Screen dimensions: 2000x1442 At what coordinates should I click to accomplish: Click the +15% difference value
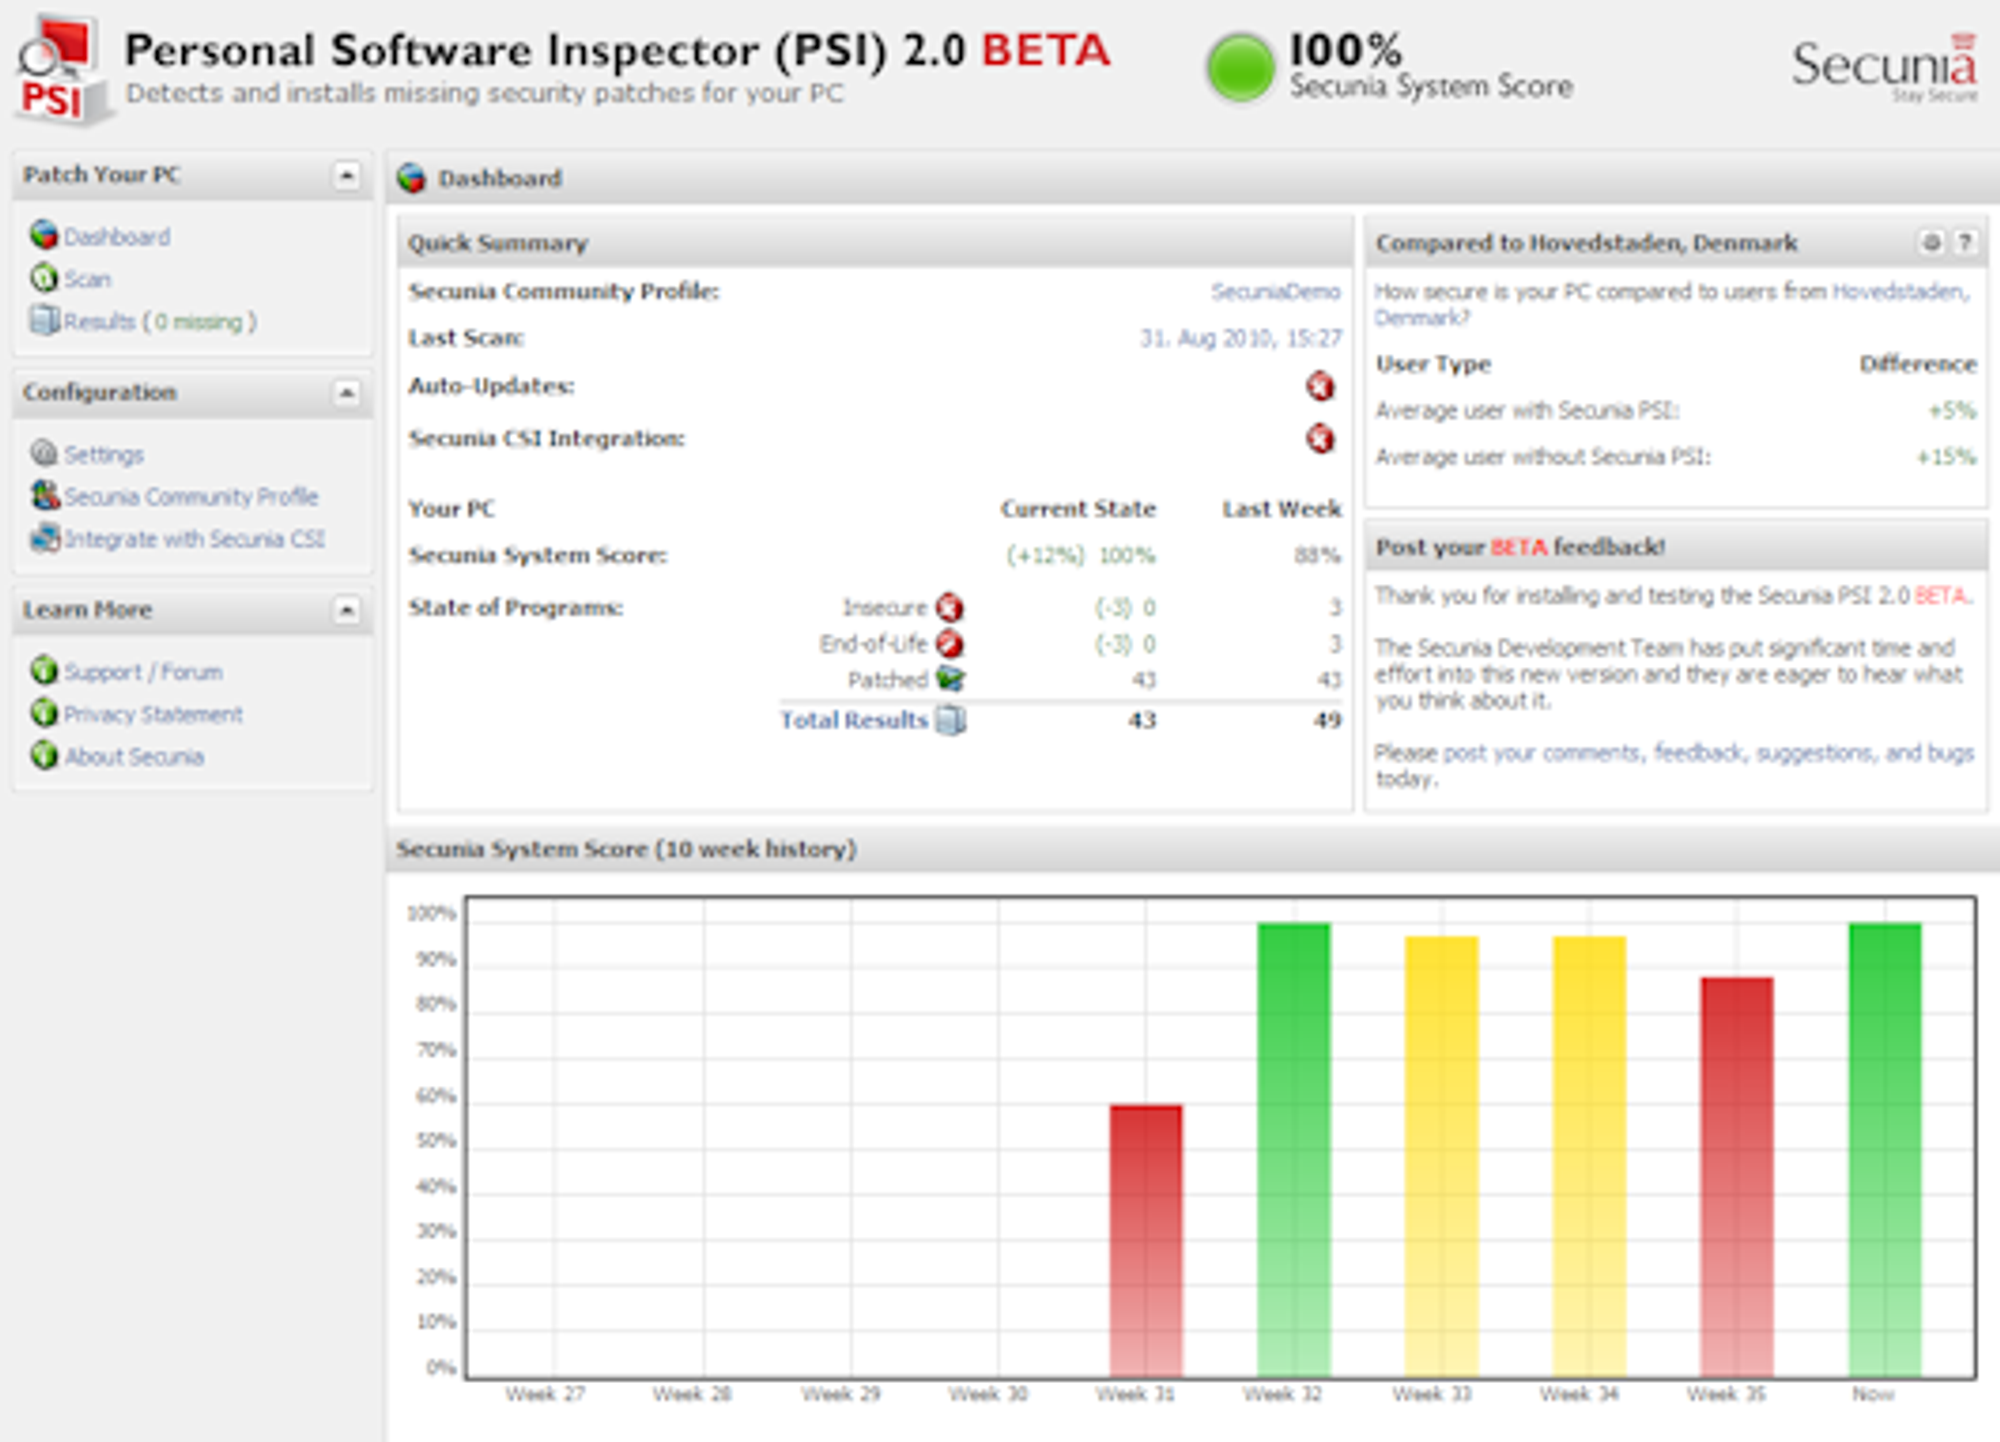(x=1946, y=457)
